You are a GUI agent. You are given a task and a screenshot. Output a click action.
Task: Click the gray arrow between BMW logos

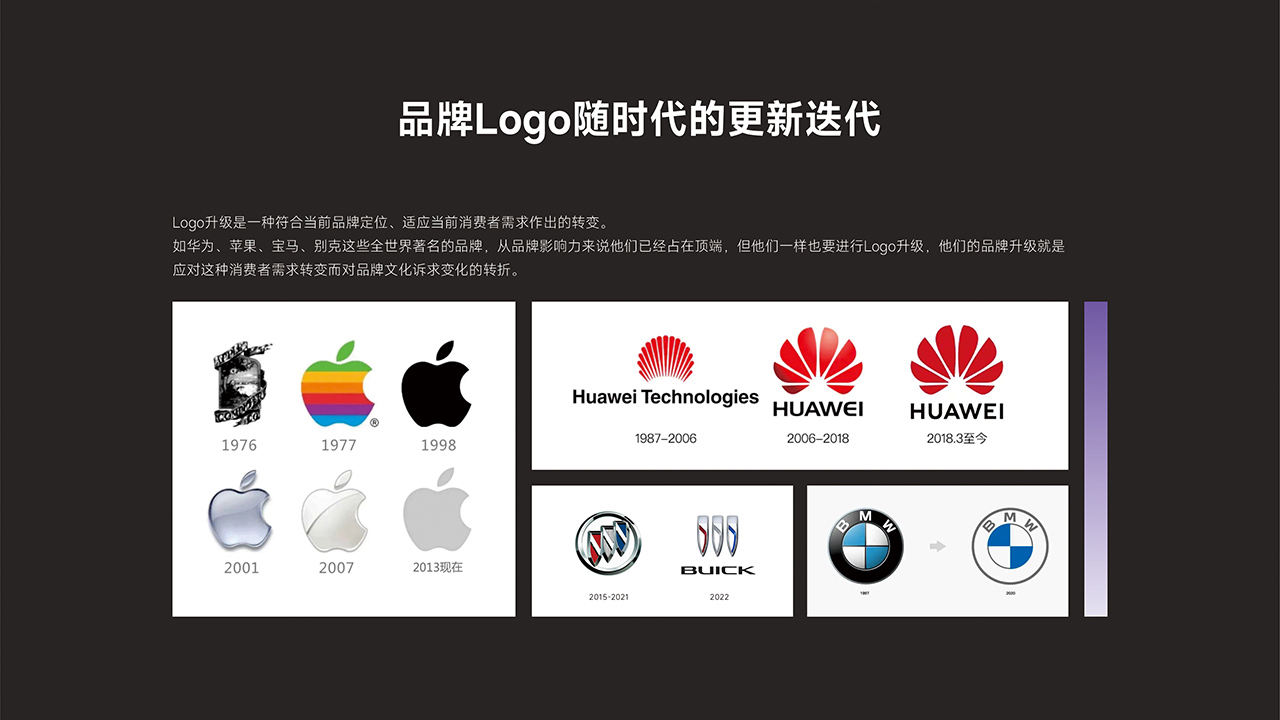[937, 546]
